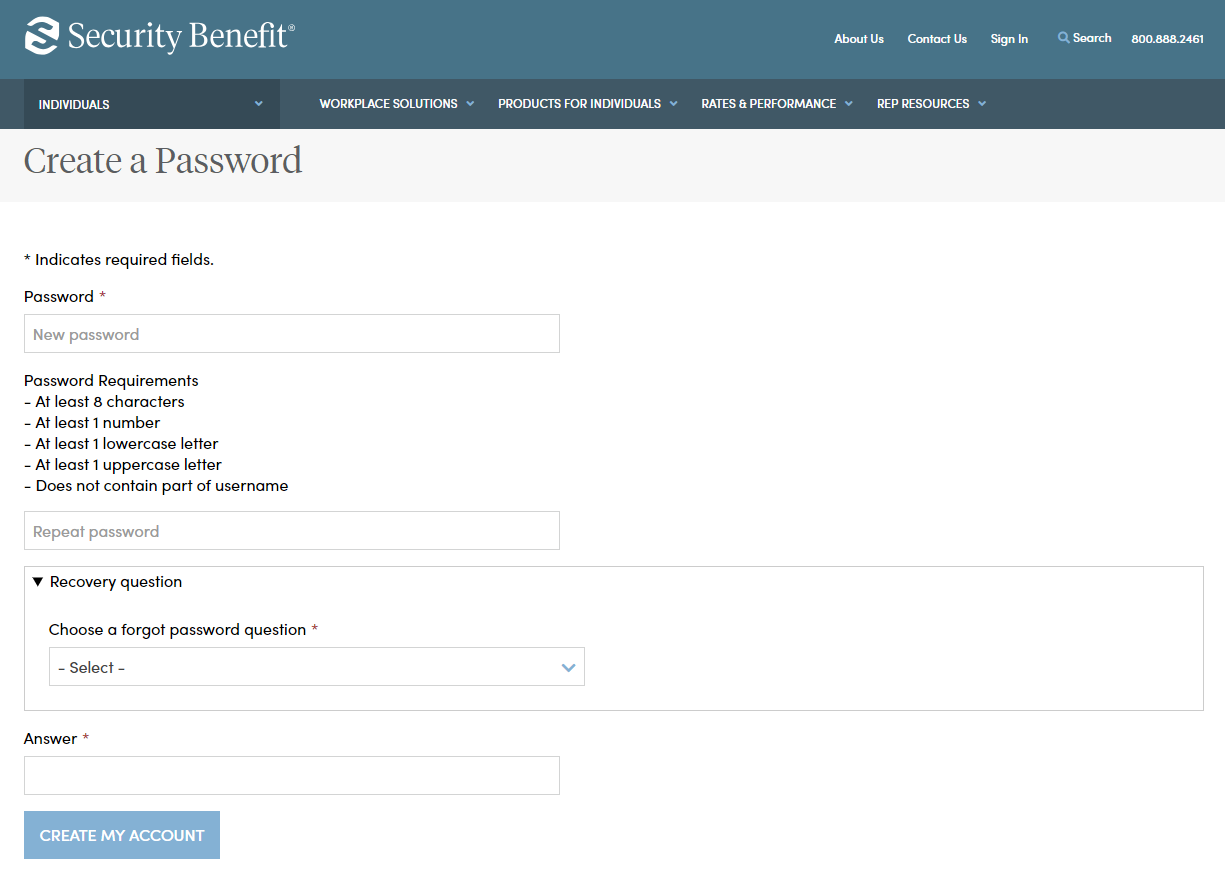This screenshot has width=1225, height=888.
Task: Click the 800.888.2461 phone number
Action: [x=1167, y=39]
